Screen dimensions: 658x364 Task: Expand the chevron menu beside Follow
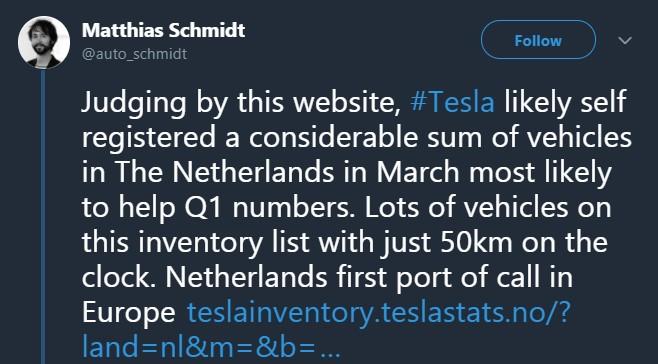click(625, 40)
